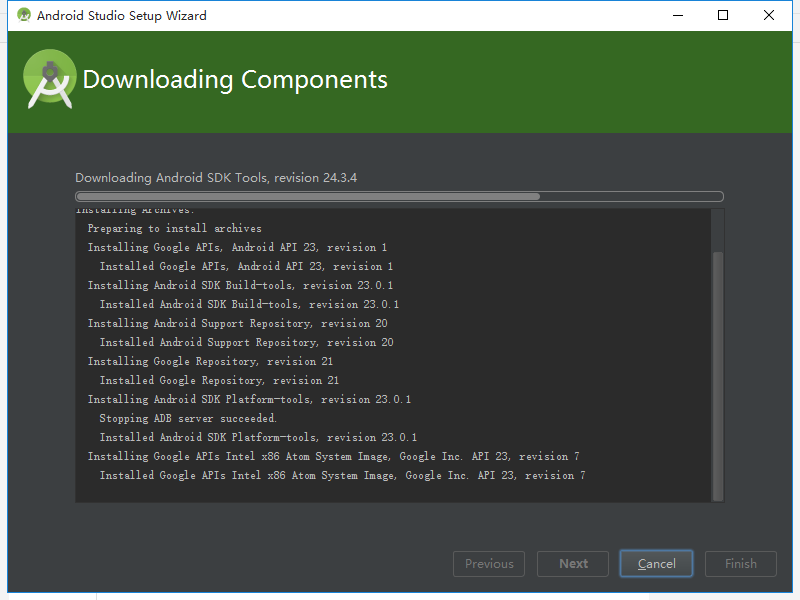Viewport: 800px width, 600px height.
Task: Click 'Stopping ADB server succeeded.' line
Action: [188, 418]
